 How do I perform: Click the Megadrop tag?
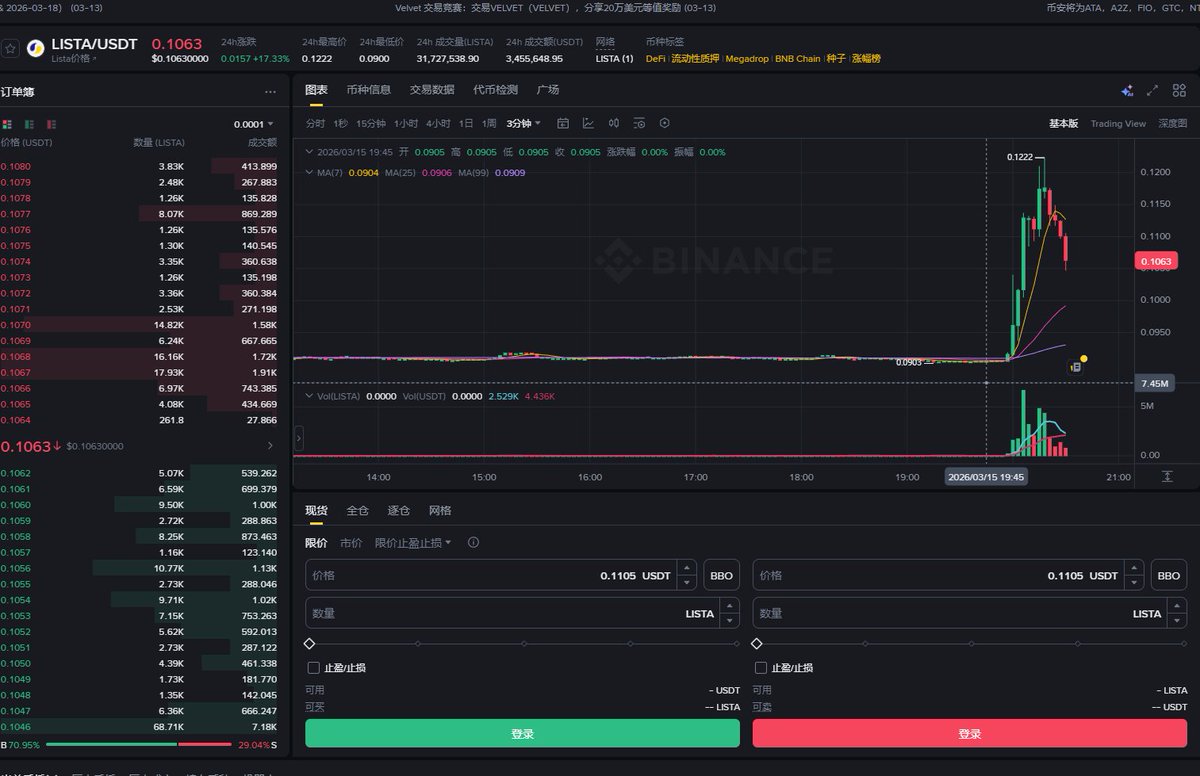coord(747,59)
